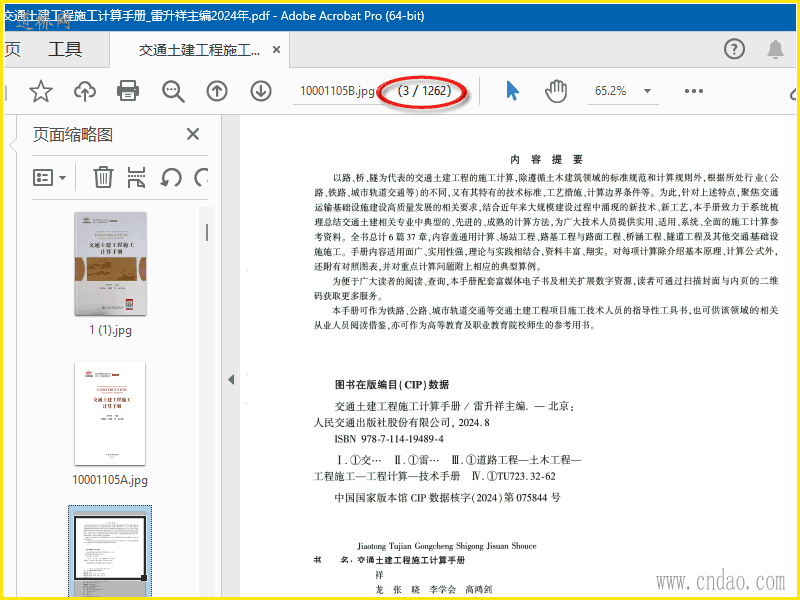Click the 页面缩略图 panel title
800x600 pixels.
point(72,135)
